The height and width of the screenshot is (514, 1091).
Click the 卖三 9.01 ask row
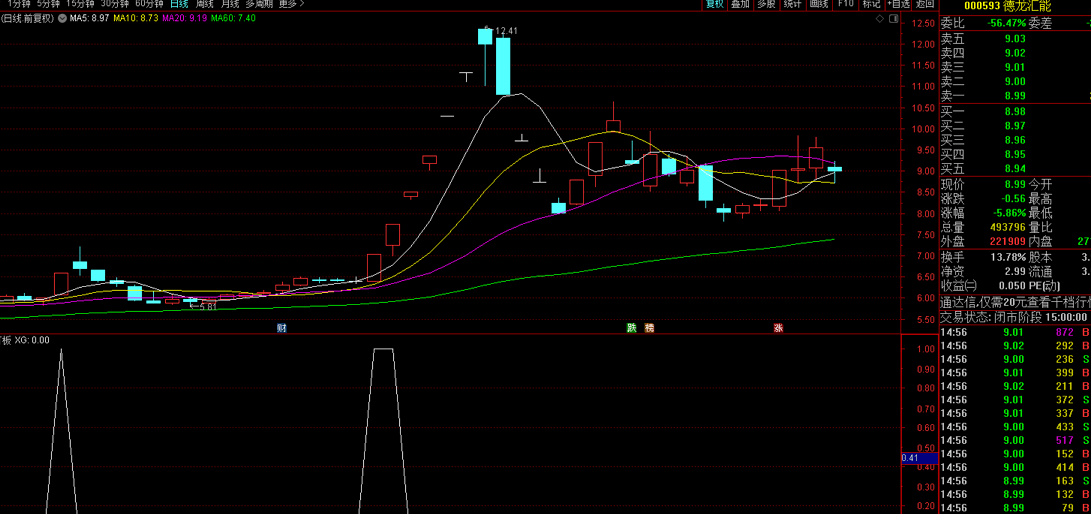point(1015,67)
